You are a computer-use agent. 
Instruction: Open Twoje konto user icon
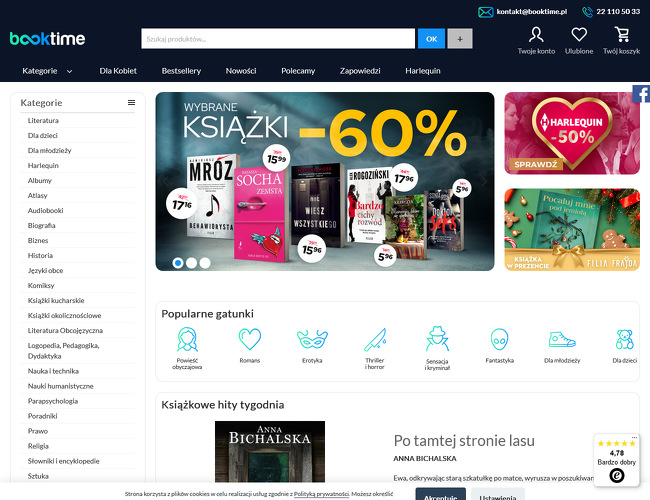[x=536, y=35]
